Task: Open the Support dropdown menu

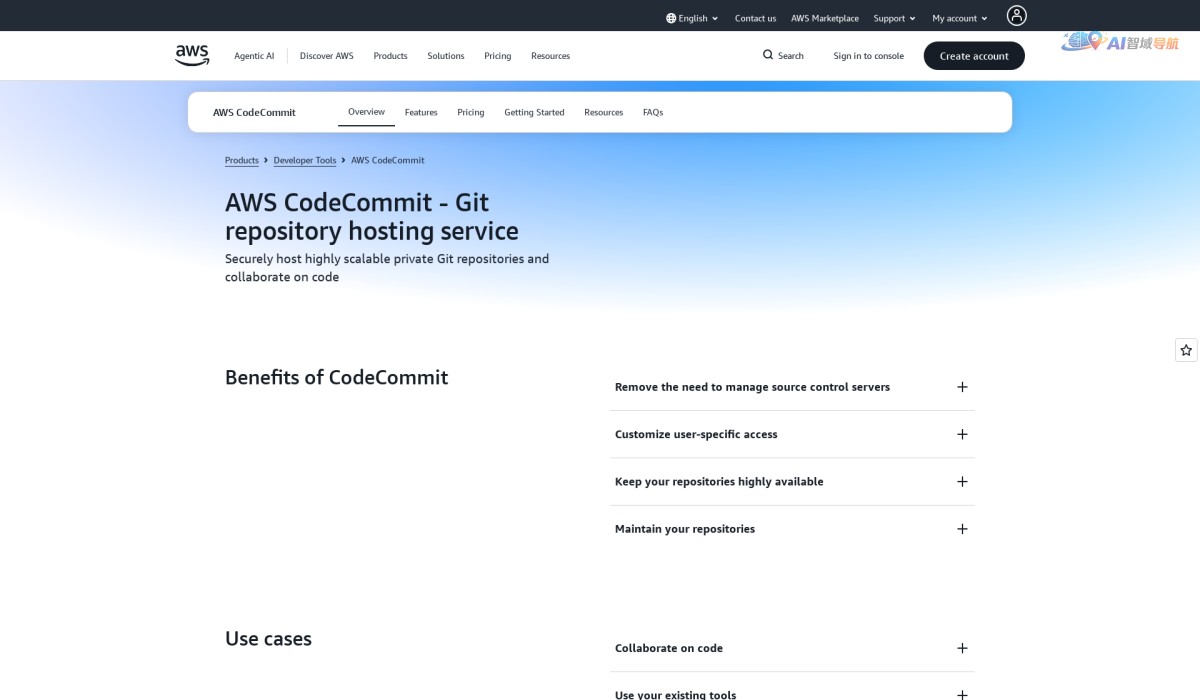Action: pos(894,18)
